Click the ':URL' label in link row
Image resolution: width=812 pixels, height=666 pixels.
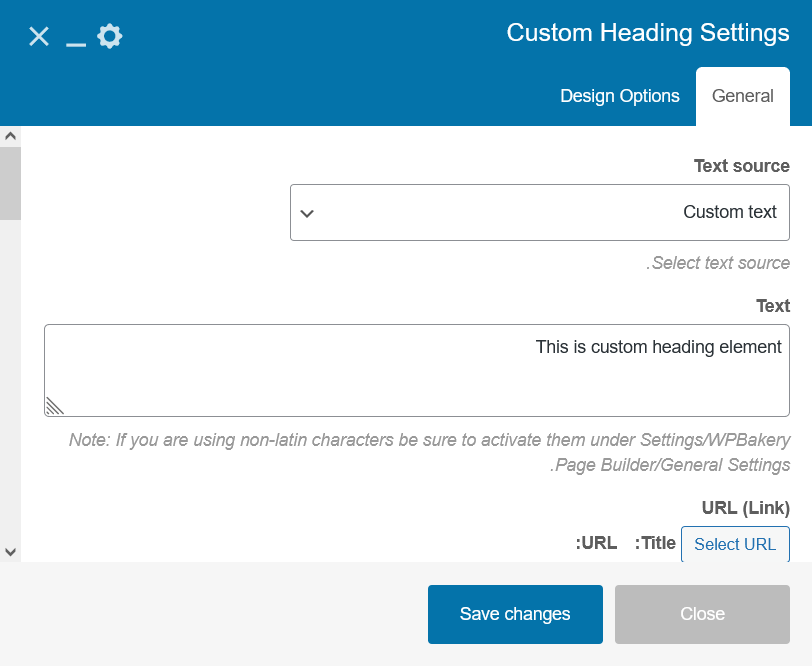596,543
